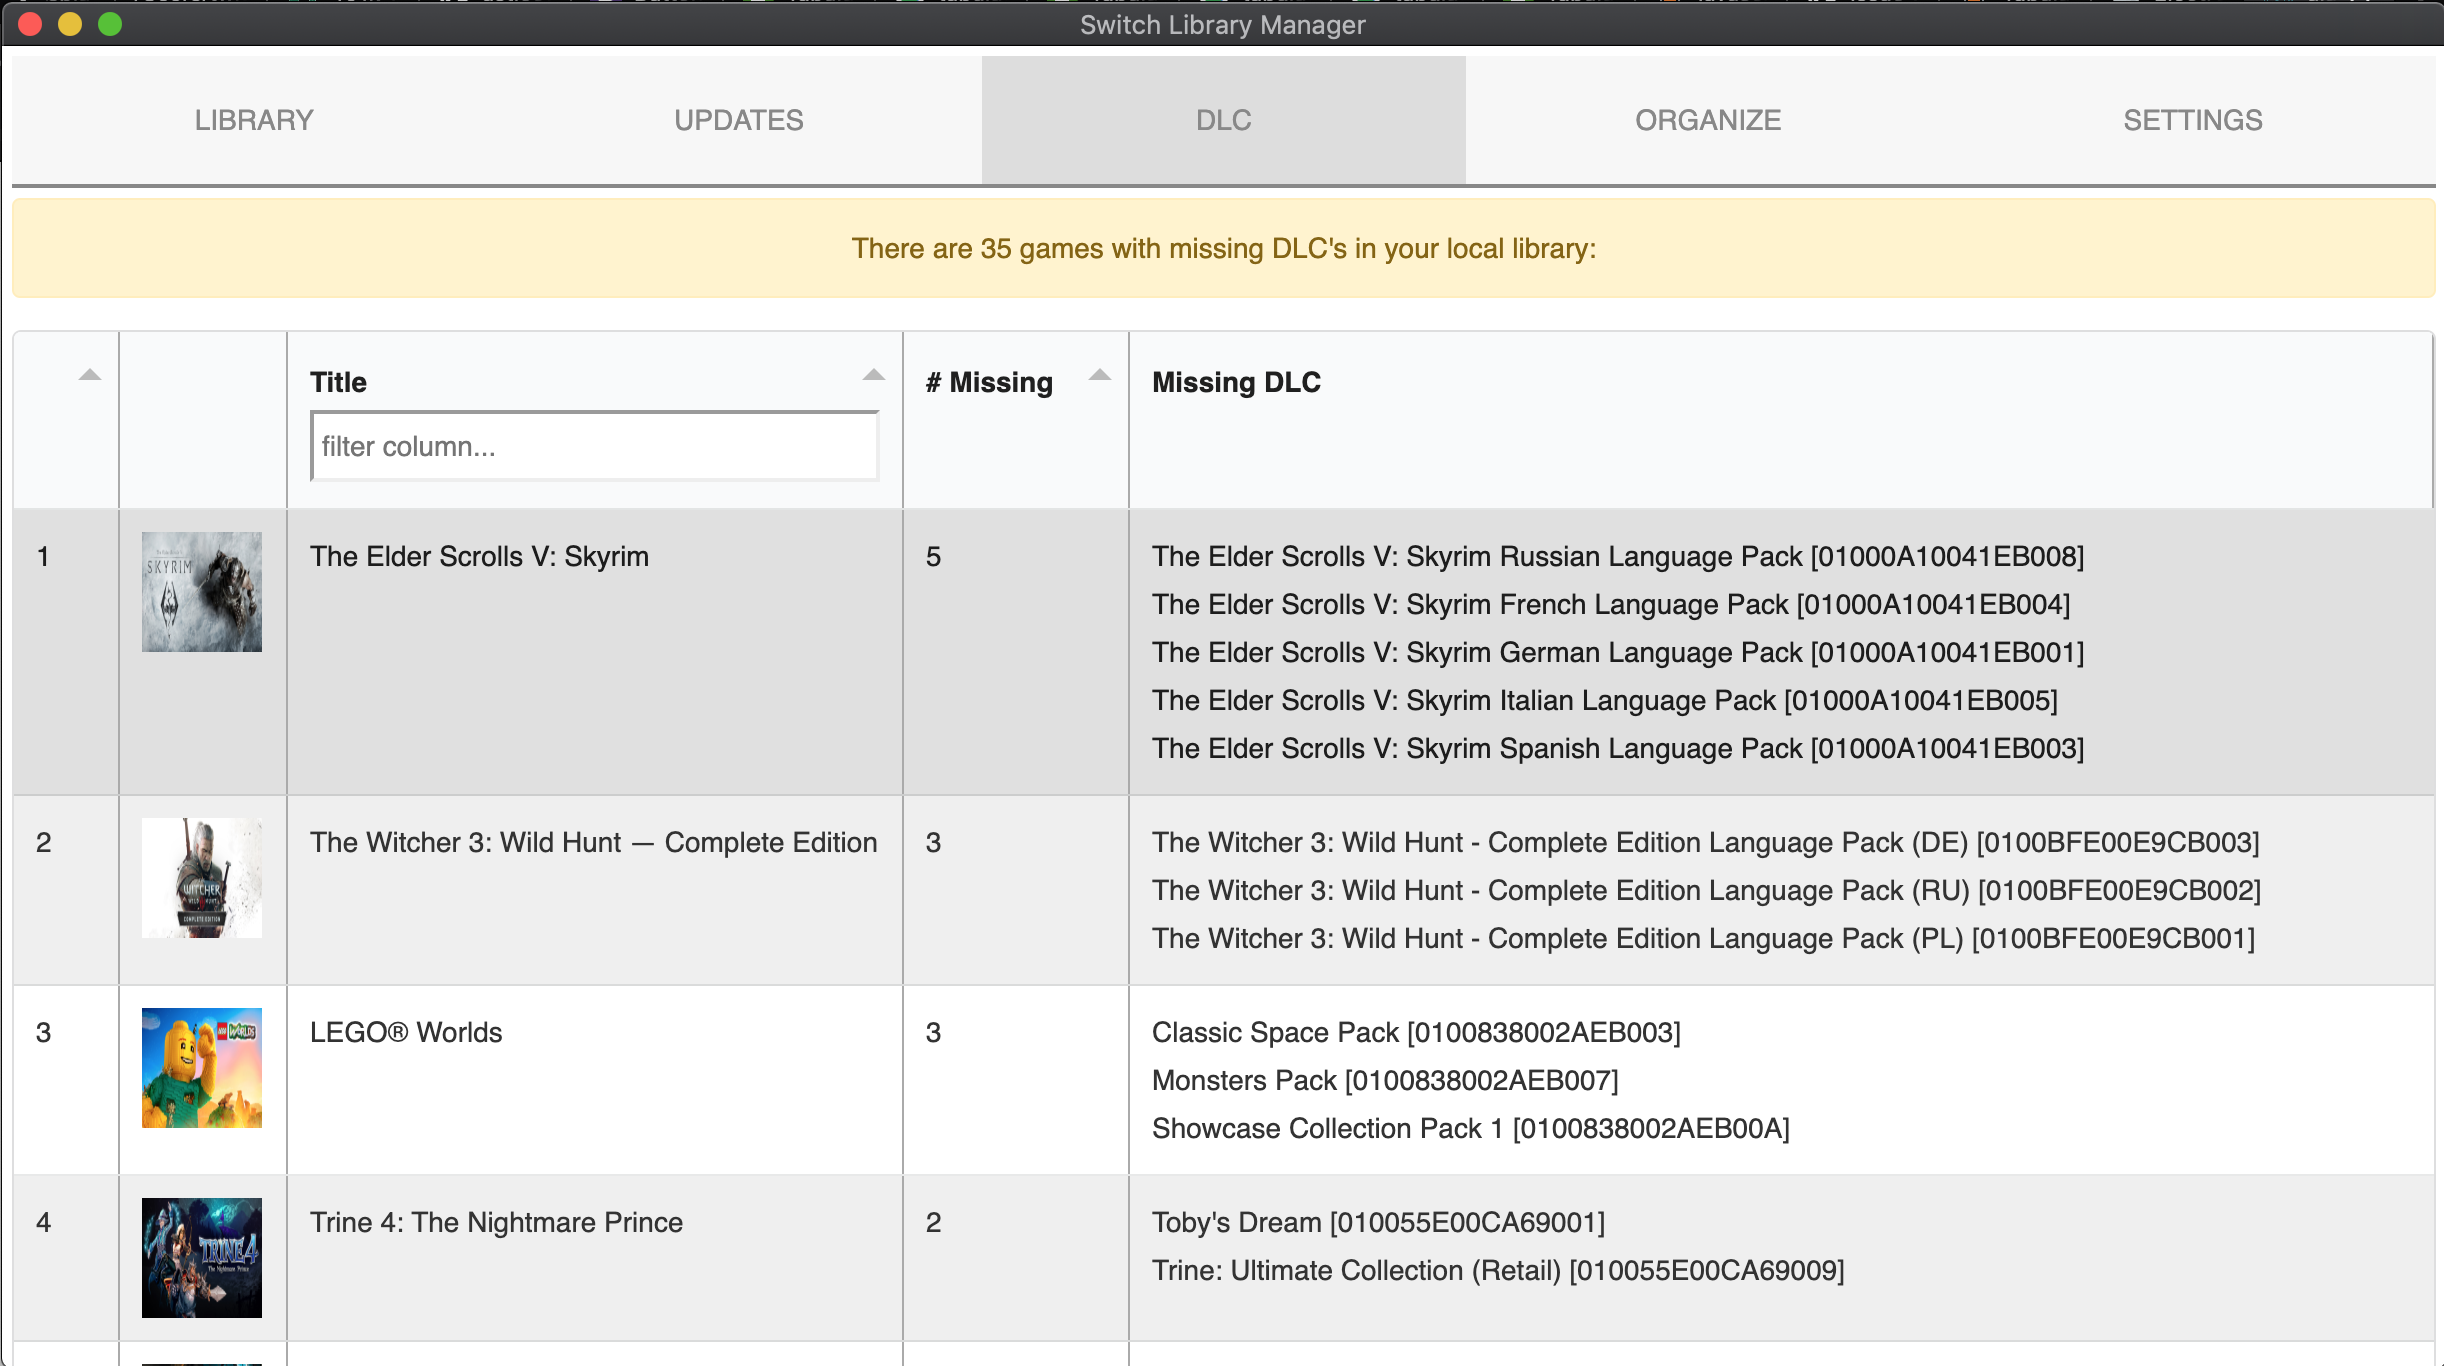The image size is (2444, 1366).
Task: Click the Toby's Dream DLC entry
Action: click(1377, 1222)
